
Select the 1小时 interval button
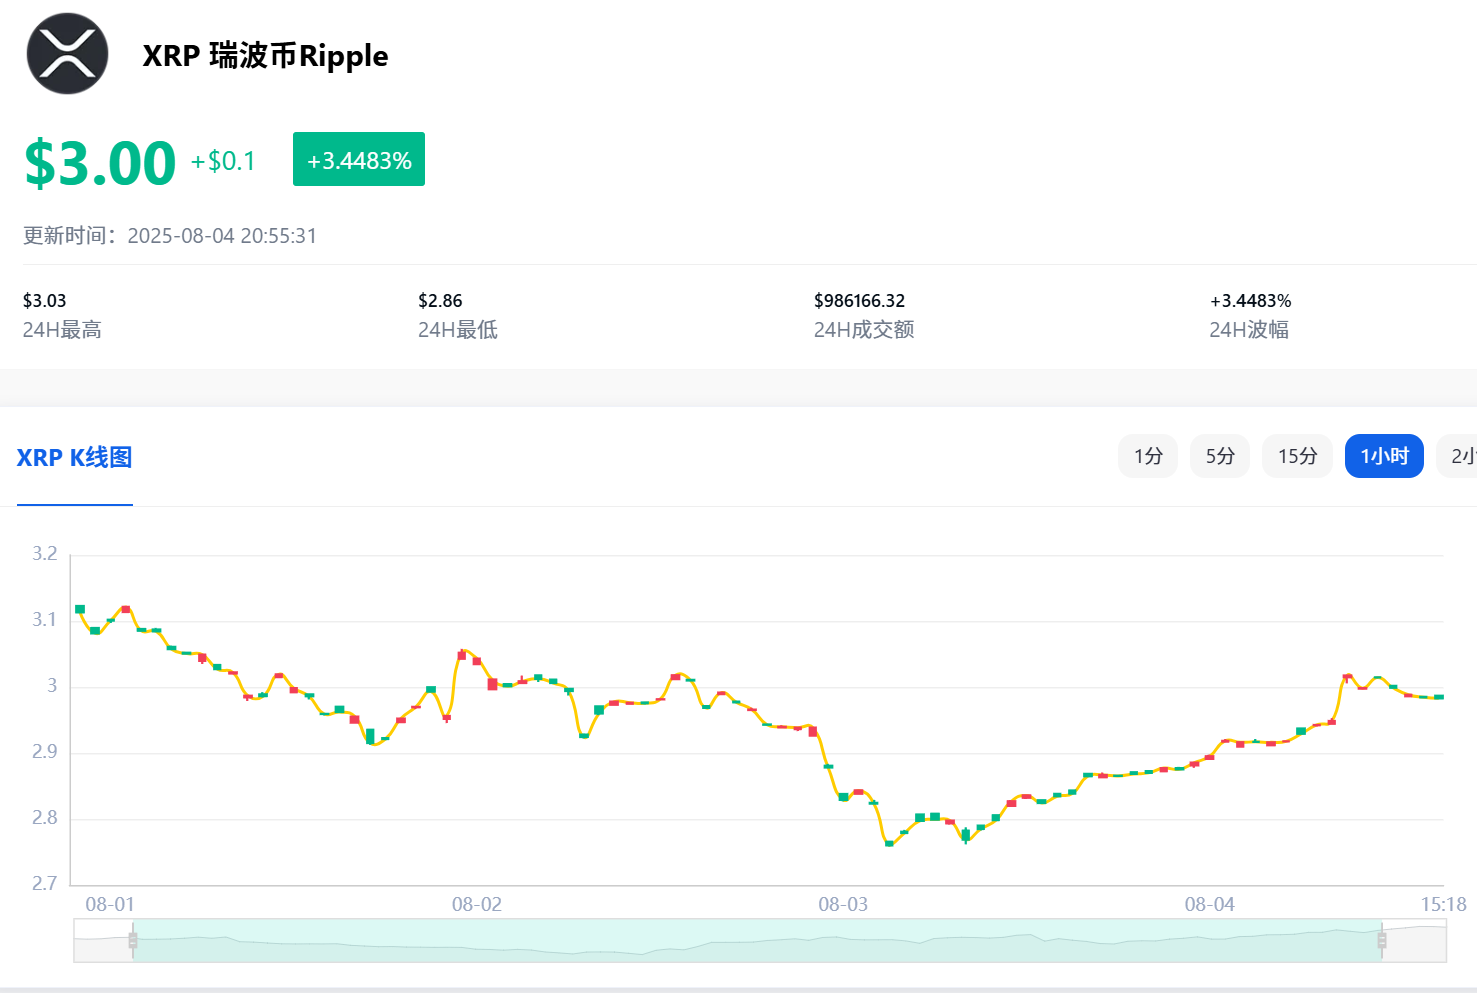click(1384, 456)
